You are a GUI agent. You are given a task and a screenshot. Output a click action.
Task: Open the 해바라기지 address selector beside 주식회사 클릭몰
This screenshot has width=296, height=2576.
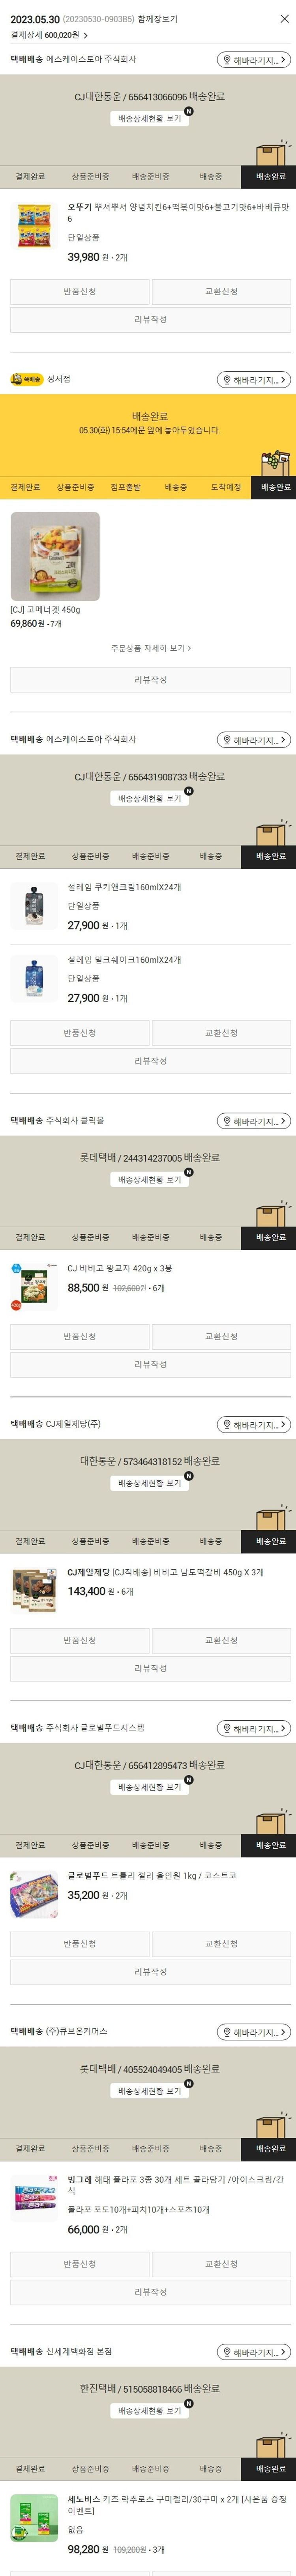click(x=254, y=1121)
